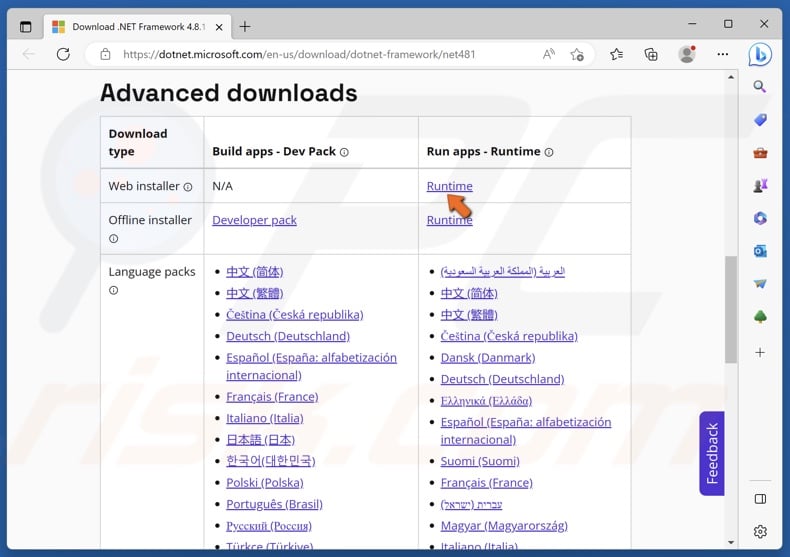Open the Collections icon

click(651, 54)
